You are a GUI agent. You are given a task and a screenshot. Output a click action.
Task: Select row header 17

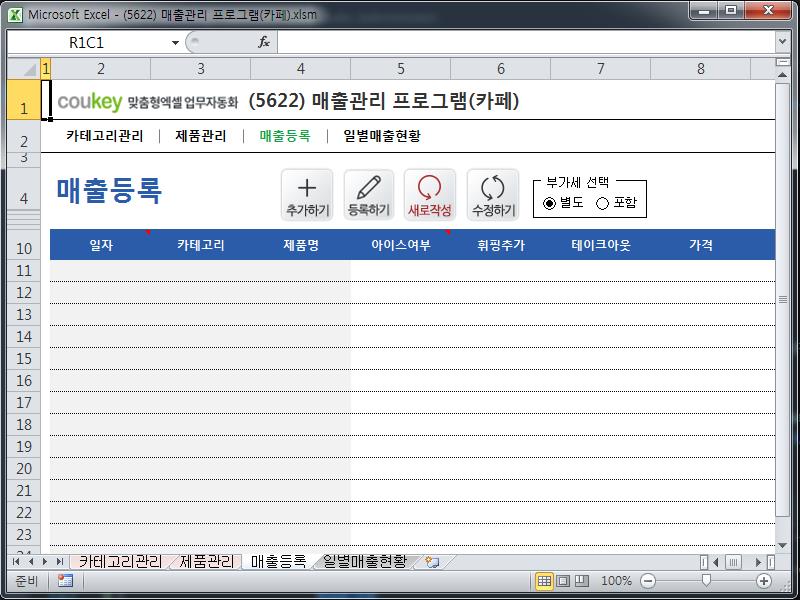coord(24,403)
